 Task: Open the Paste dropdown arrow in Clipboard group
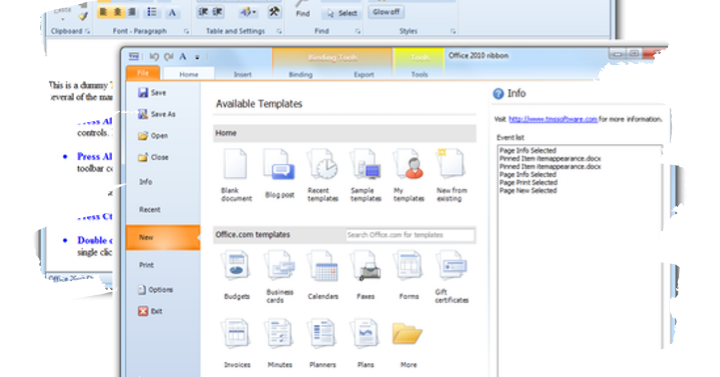click(x=63, y=19)
